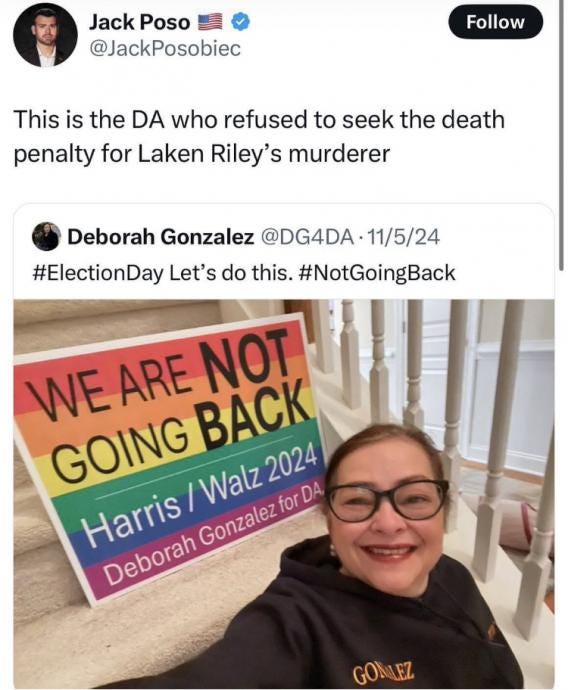The image size is (568, 690).
Task: Select the #ElectionDay hashtag
Action: [x=98, y=273]
